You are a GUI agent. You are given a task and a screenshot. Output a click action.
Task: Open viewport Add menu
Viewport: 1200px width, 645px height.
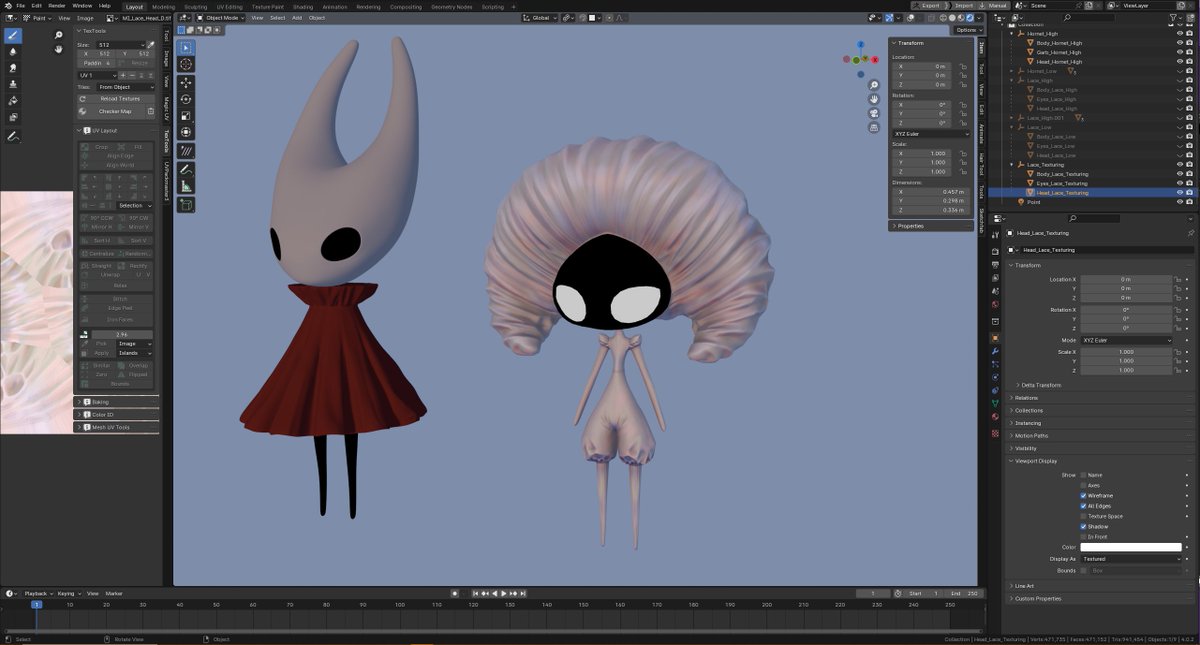pyautogui.click(x=299, y=18)
